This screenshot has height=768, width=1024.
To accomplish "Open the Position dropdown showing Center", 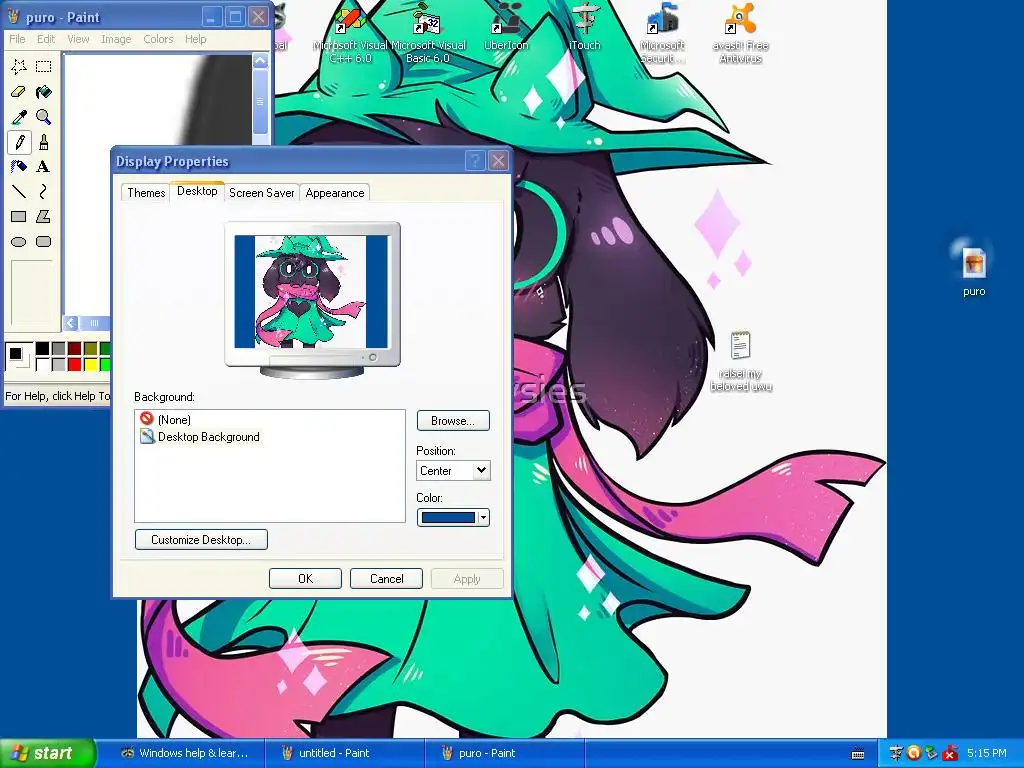I will point(453,470).
